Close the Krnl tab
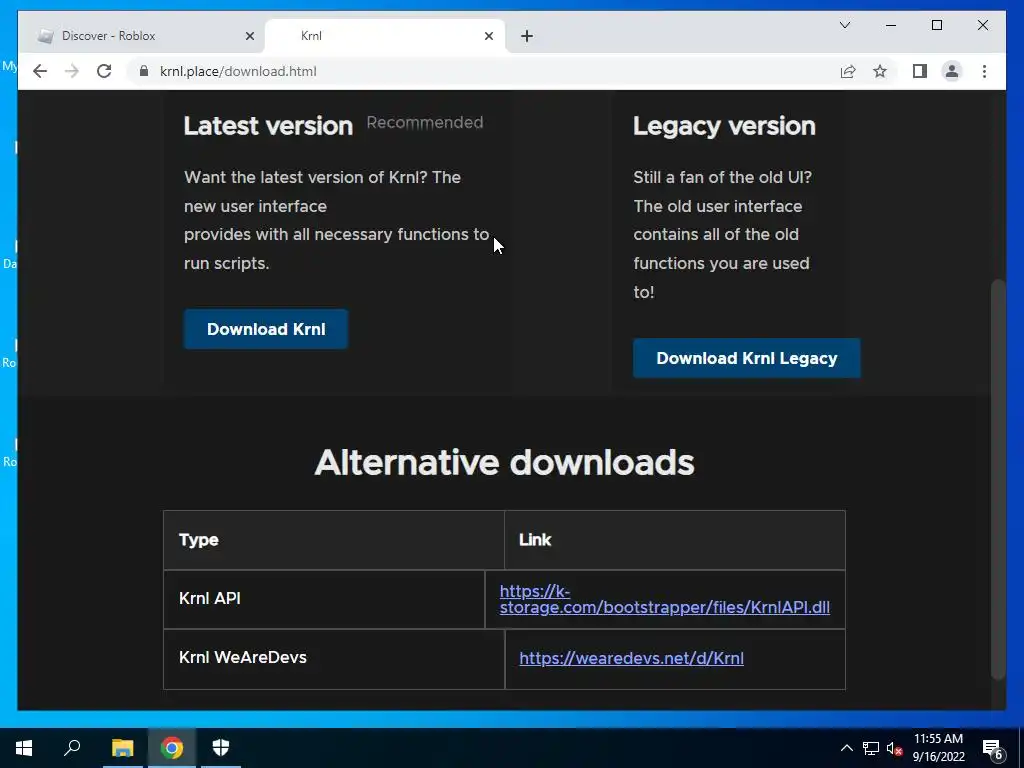This screenshot has height=768, width=1024. [x=488, y=36]
